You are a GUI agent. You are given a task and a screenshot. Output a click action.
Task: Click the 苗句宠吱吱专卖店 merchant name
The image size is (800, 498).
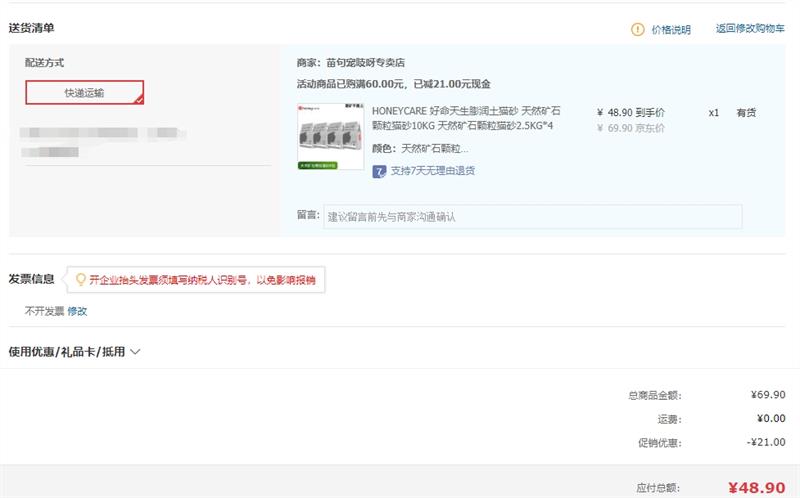(x=365, y=63)
